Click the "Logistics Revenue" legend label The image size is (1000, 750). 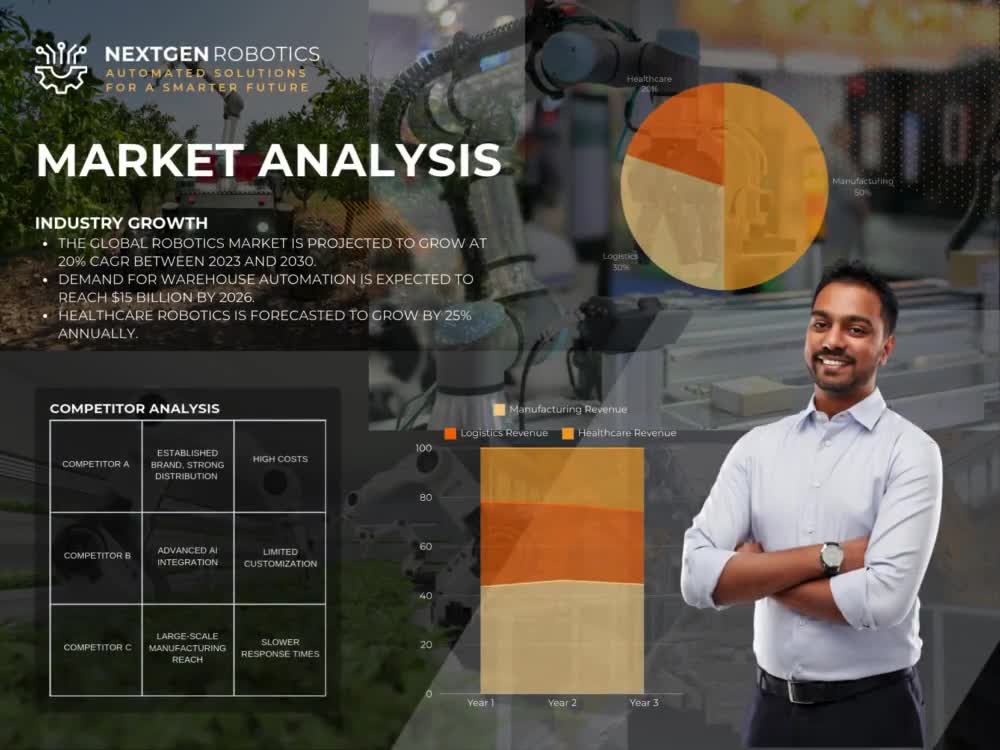click(504, 434)
